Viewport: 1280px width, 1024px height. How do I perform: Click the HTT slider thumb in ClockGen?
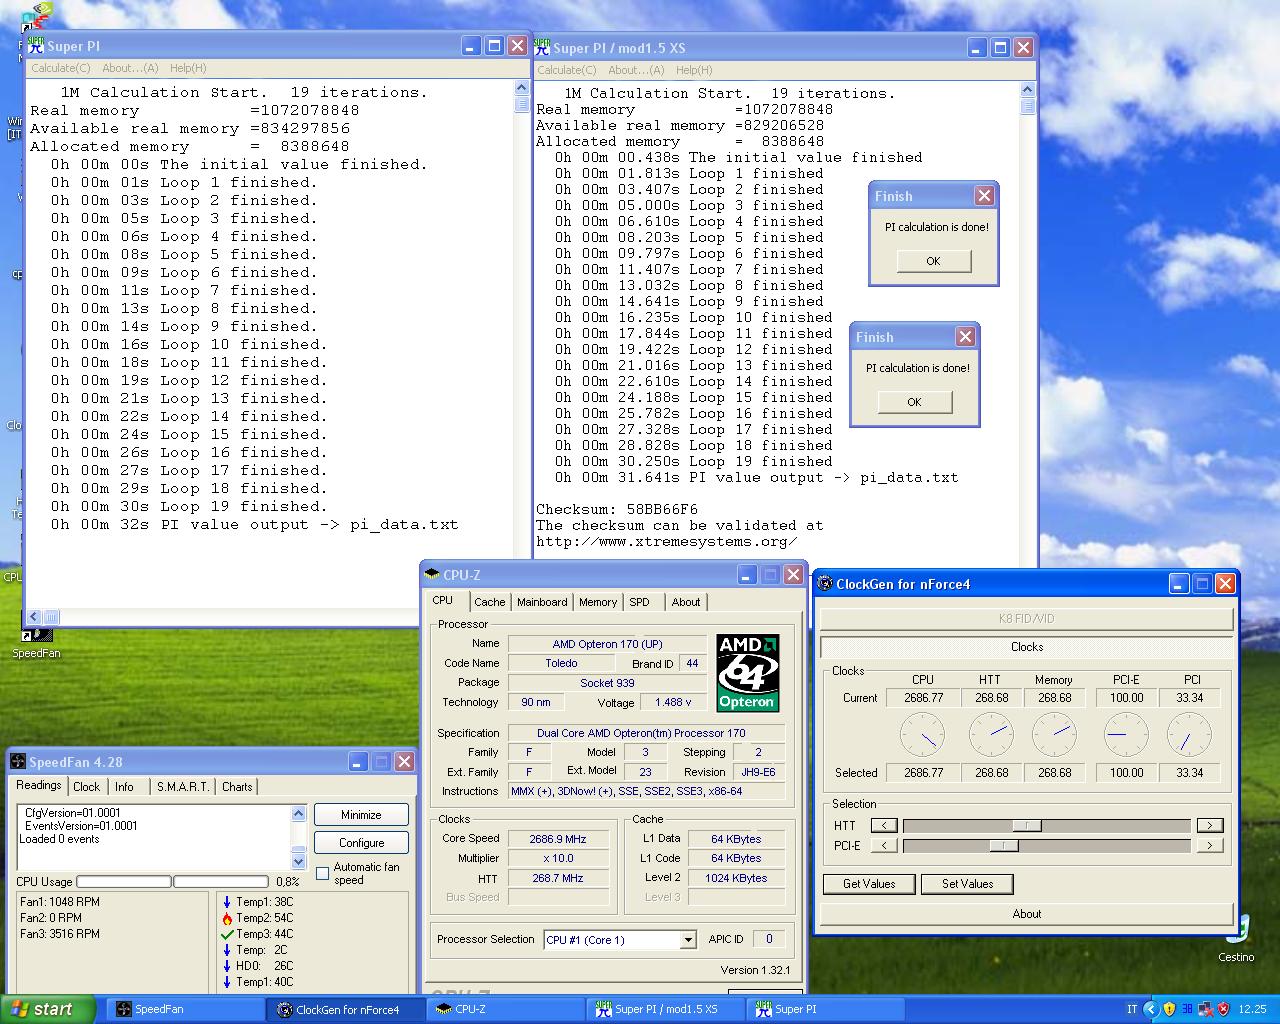point(1027,825)
